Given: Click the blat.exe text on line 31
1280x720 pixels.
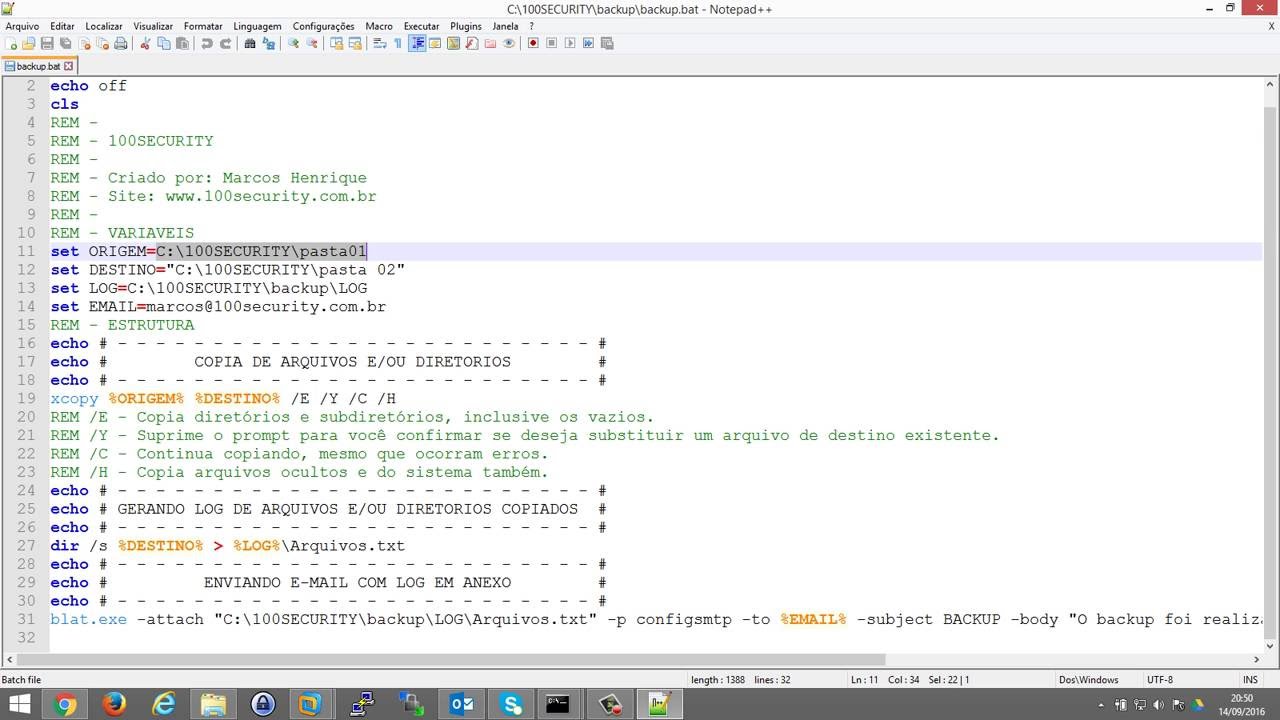Looking at the screenshot, I should [x=89, y=619].
